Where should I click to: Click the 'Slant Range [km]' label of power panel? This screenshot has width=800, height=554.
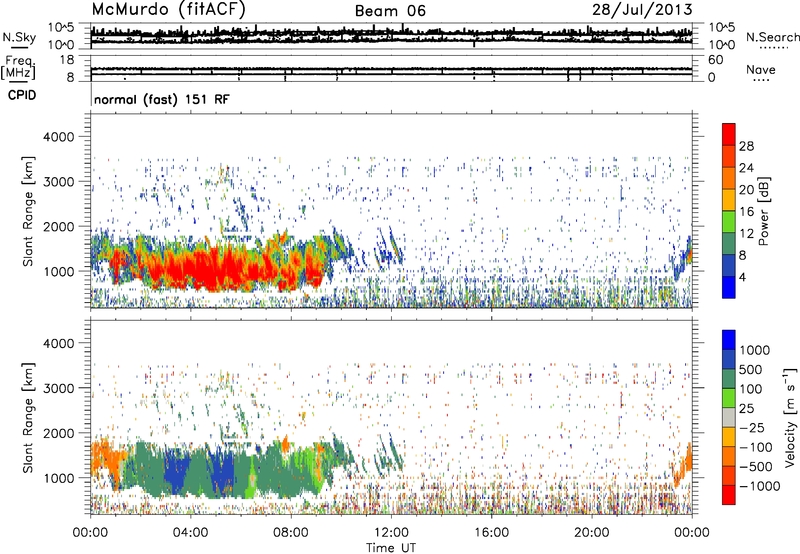pos(28,211)
